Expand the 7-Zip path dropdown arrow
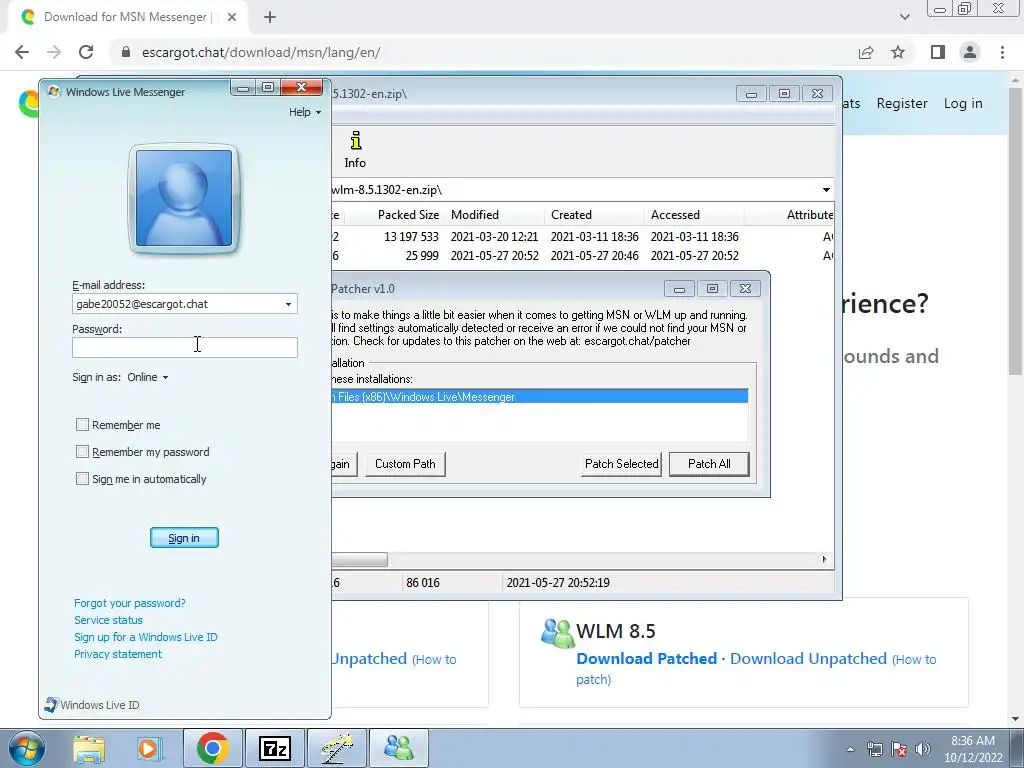 coord(826,190)
